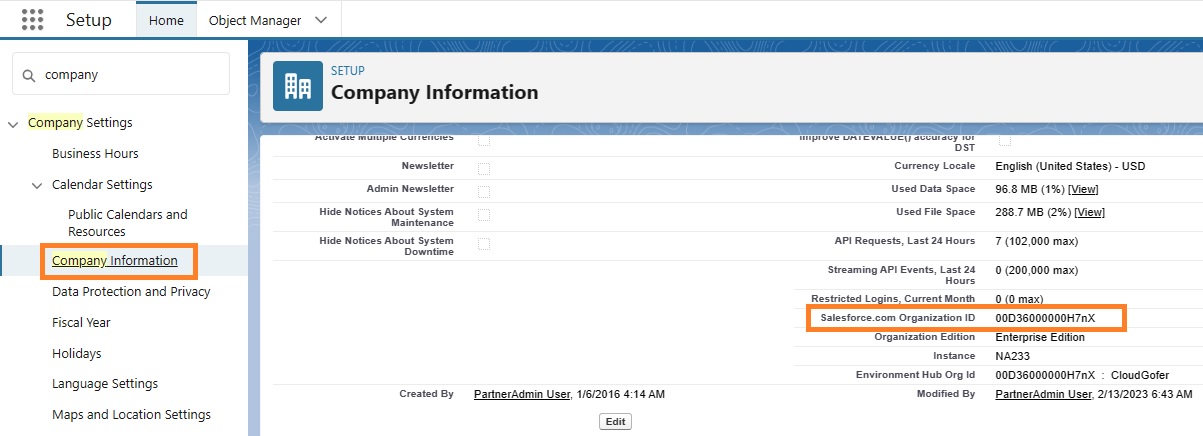Open the App Launcher grid icon
The image size is (1203, 436).
tap(32, 20)
